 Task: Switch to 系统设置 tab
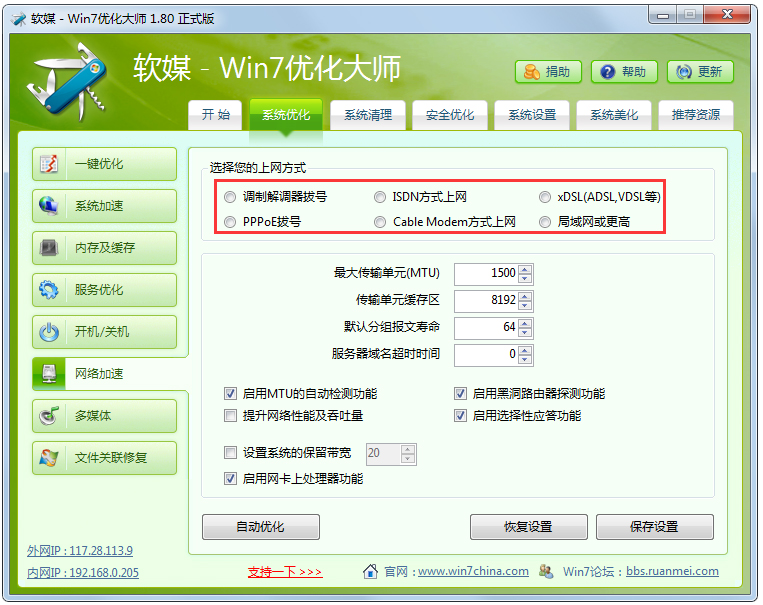pyautogui.click(x=532, y=115)
